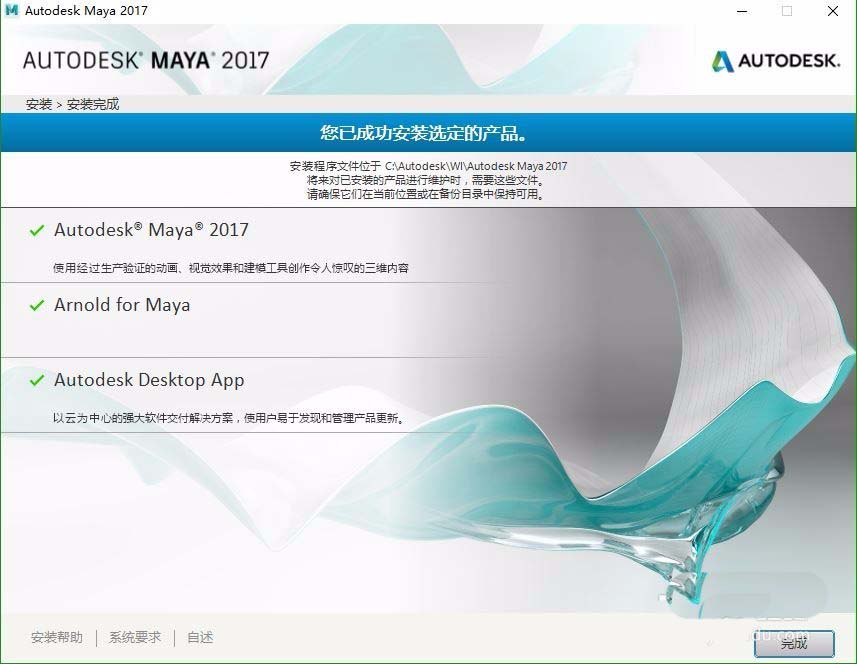Screen dimensions: 857x664
Task: Click green checkmark beside Autodesk Maya 2017
Action: pos(37,230)
